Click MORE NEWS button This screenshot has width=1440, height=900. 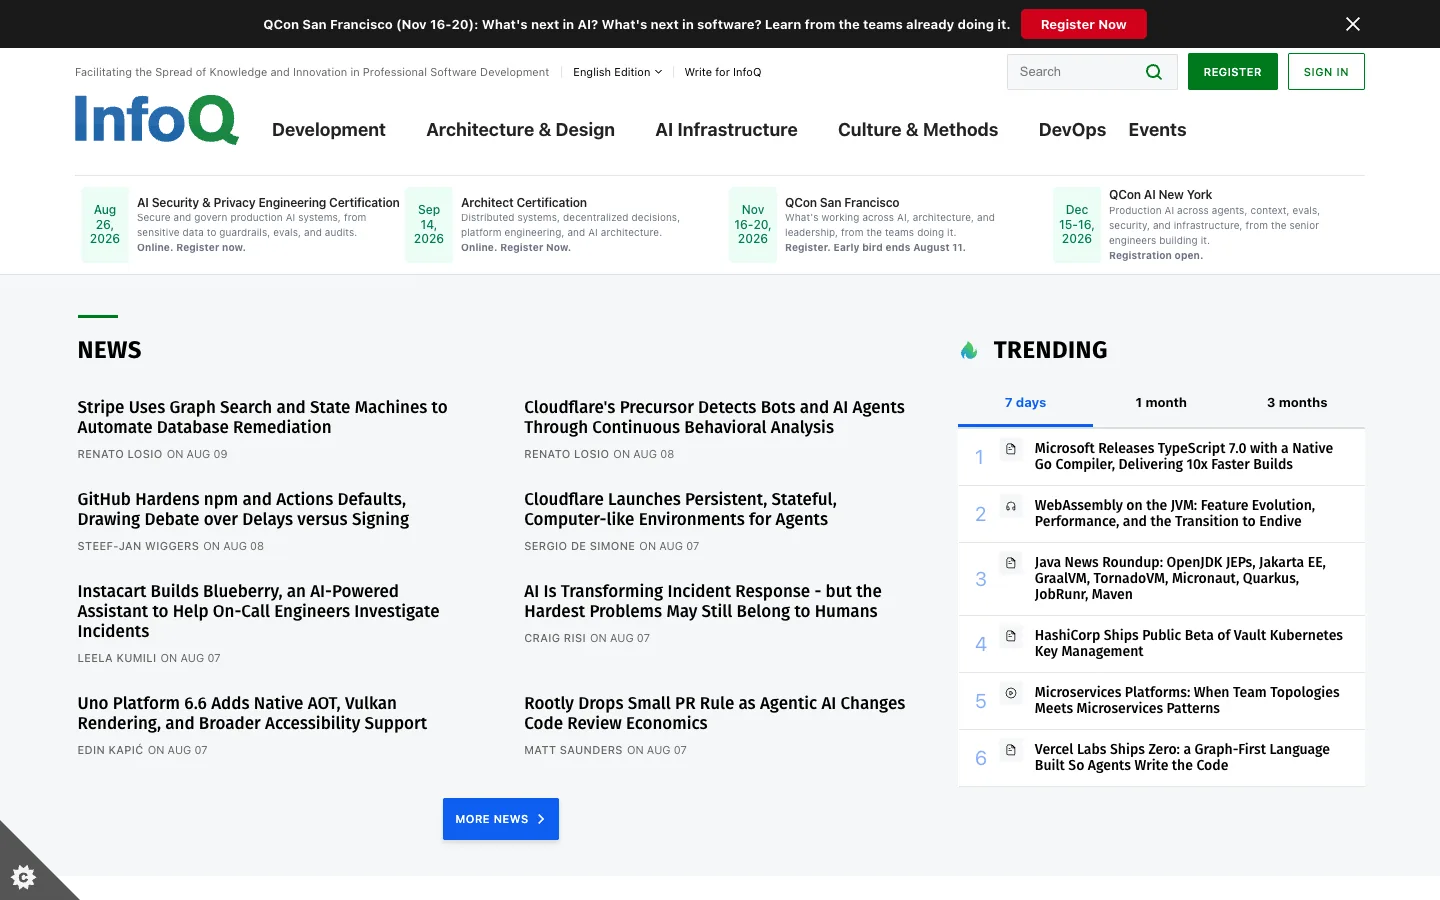pyautogui.click(x=500, y=819)
